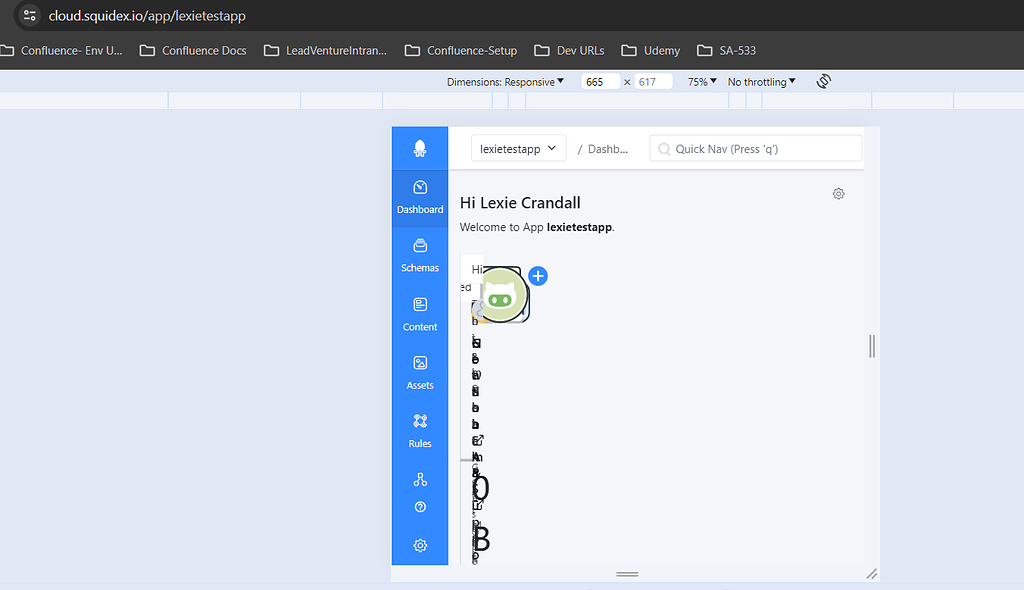Open the Dev URLs bookmarks folder
The height and width of the screenshot is (590, 1024).
click(x=569, y=50)
